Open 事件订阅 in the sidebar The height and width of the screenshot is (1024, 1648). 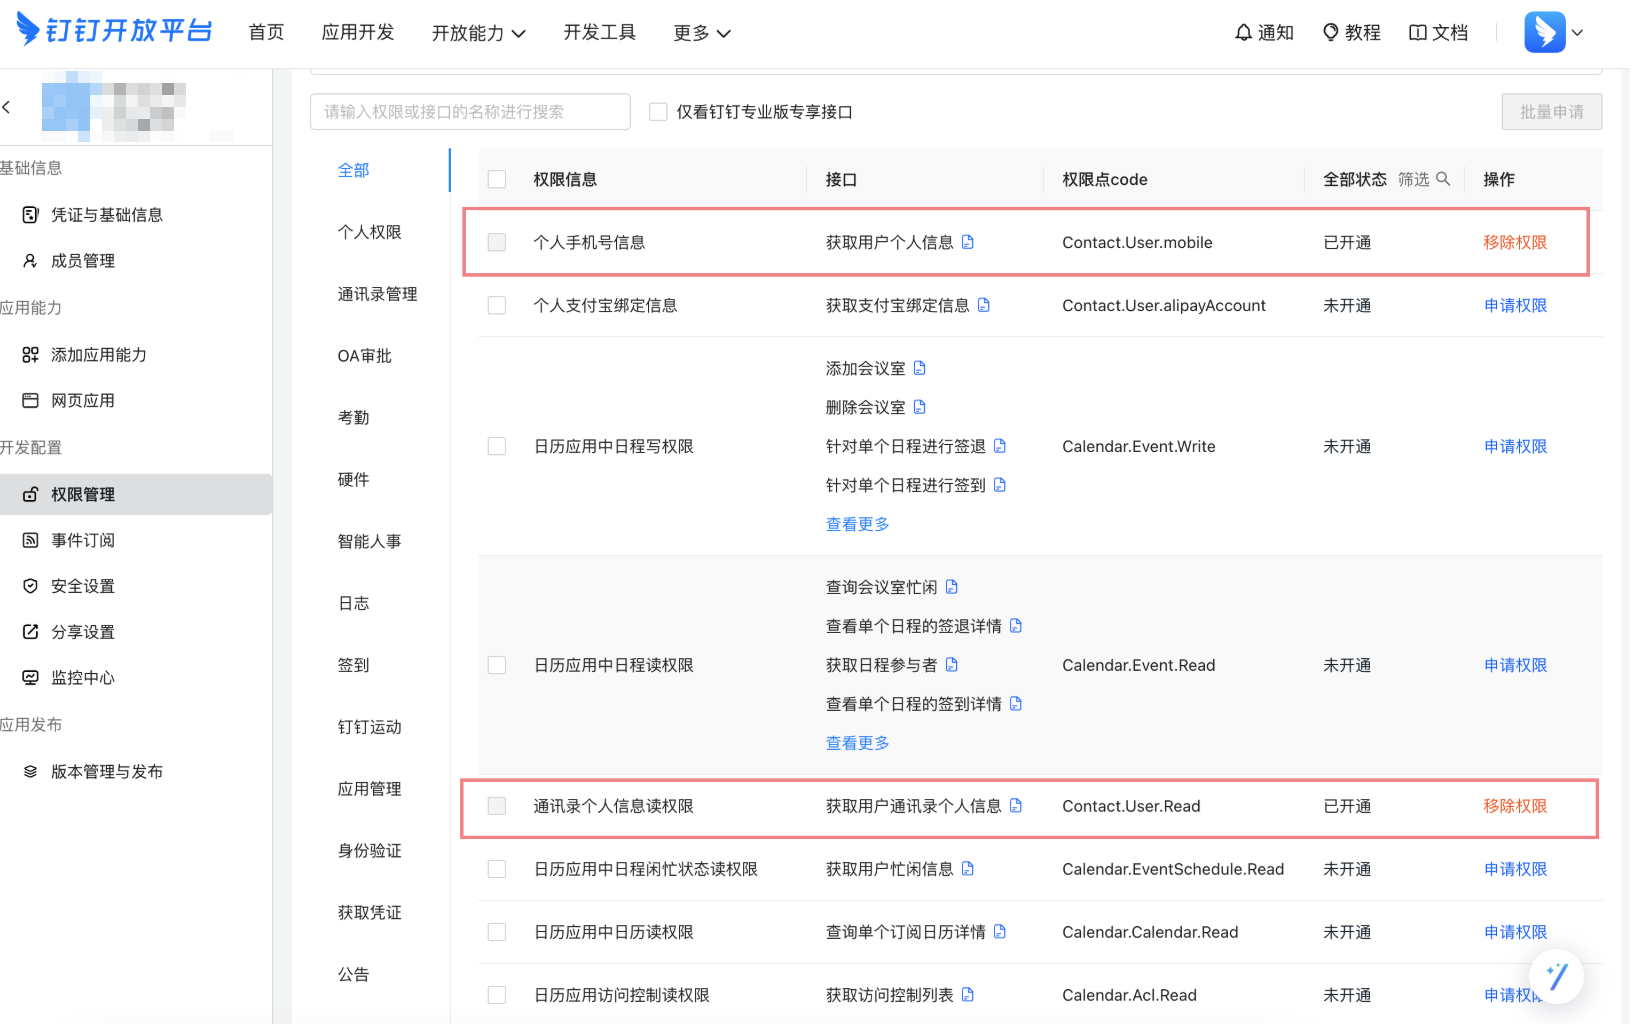point(83,540)
